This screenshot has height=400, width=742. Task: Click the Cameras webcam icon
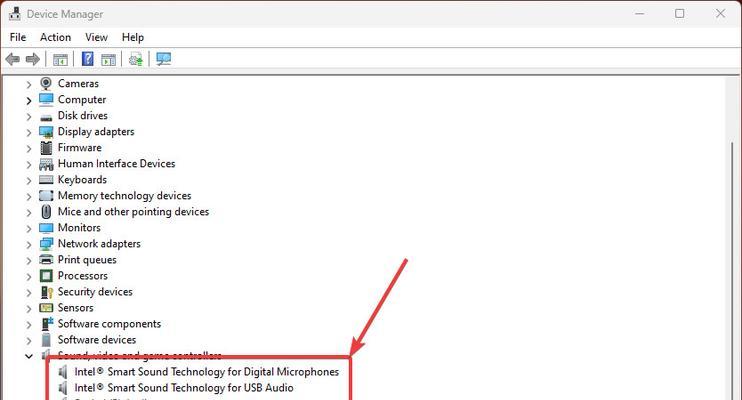click(46, 84)
